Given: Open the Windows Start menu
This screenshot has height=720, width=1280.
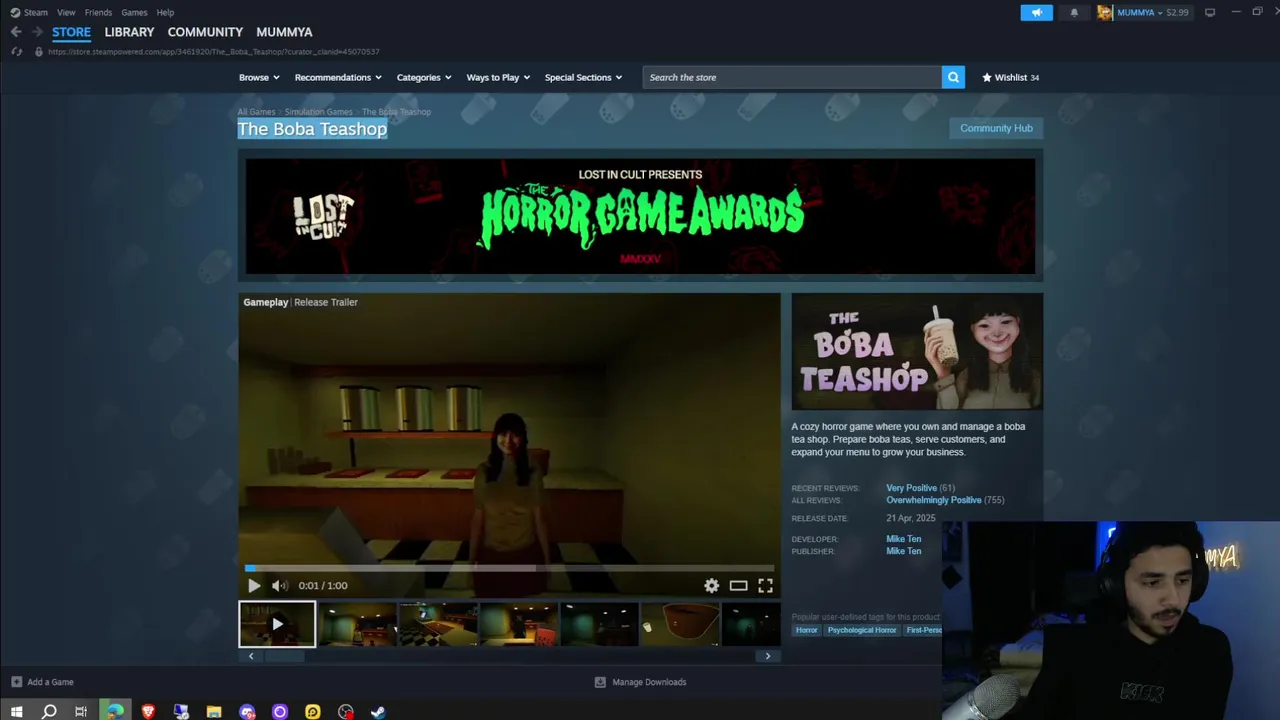Looking at the screenshot, I should (x=16, y=712).
